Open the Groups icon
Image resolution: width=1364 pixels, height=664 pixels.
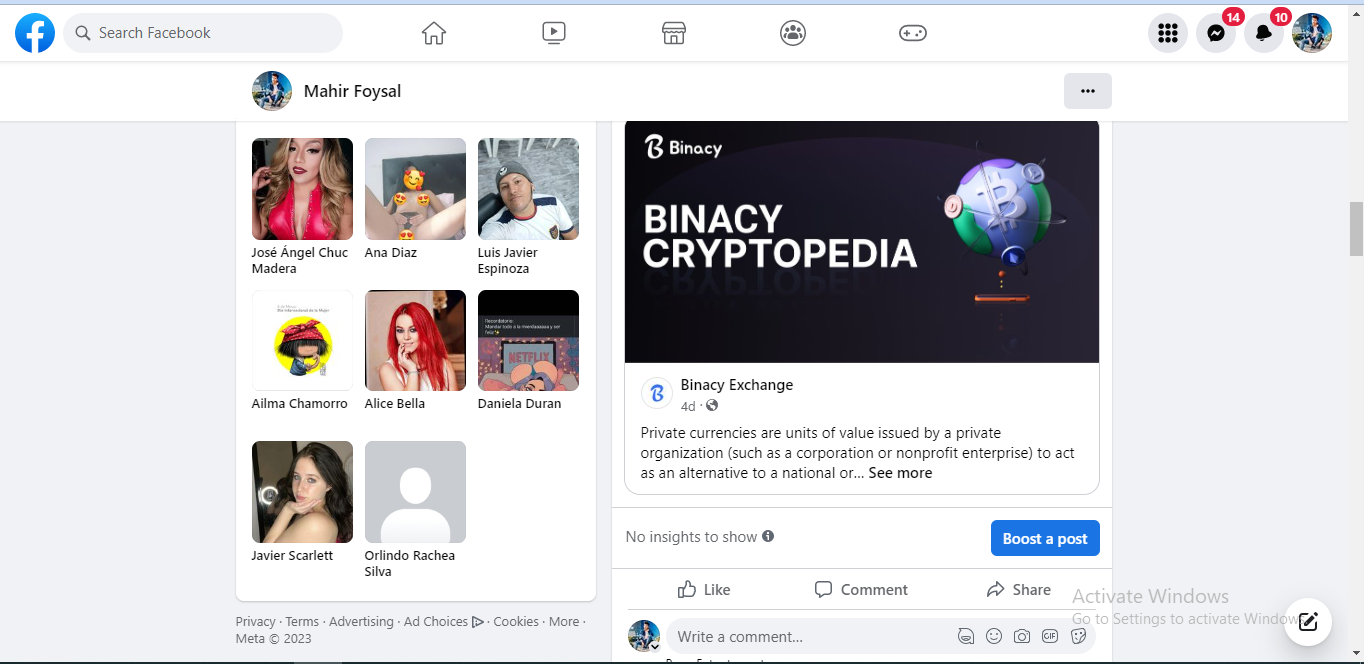pos(793,33)
